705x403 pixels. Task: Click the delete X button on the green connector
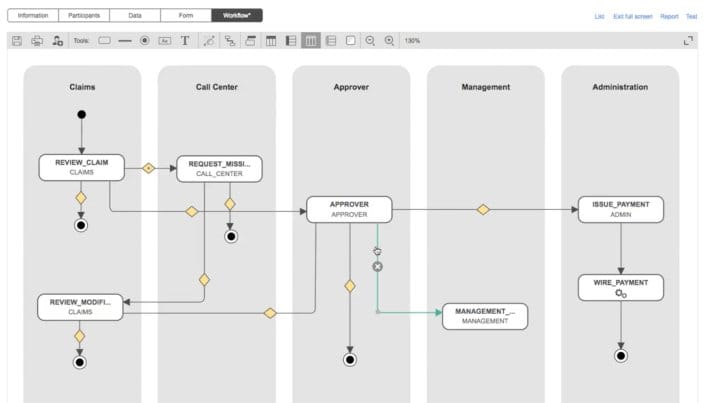(x=378, y=267)
